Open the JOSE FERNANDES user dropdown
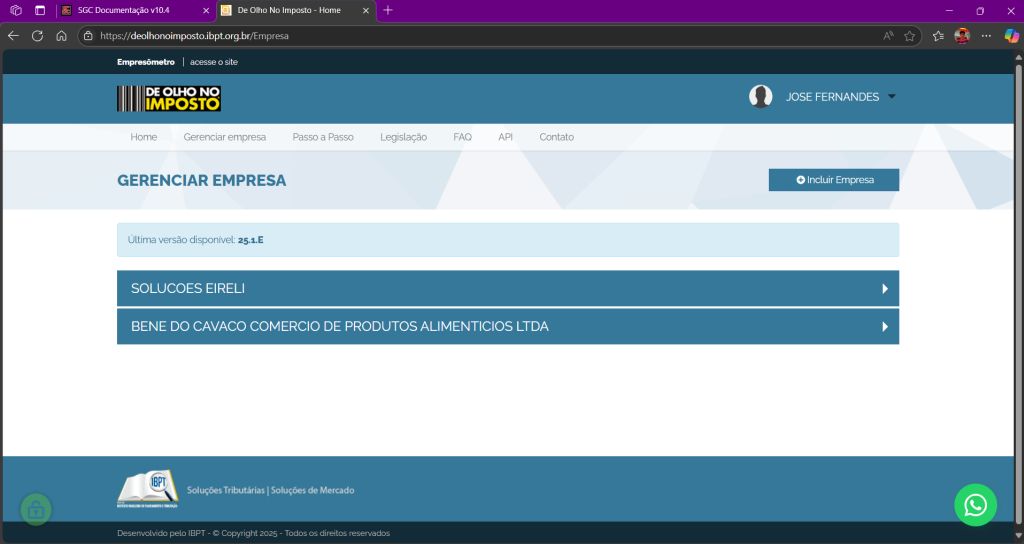Screen dimensions: 1024x544 coord(840,97)
